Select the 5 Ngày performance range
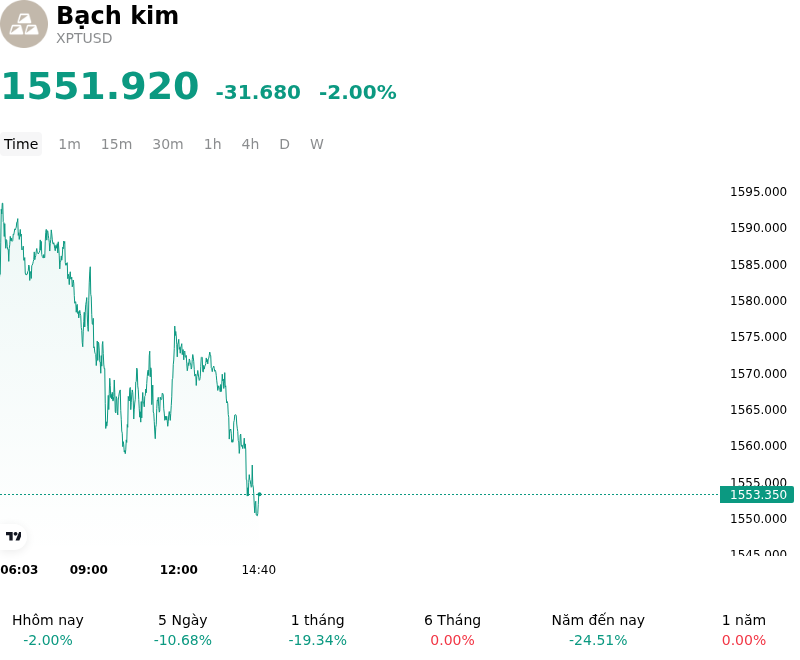The image size is (800, 660). click(x=183, y=630)
